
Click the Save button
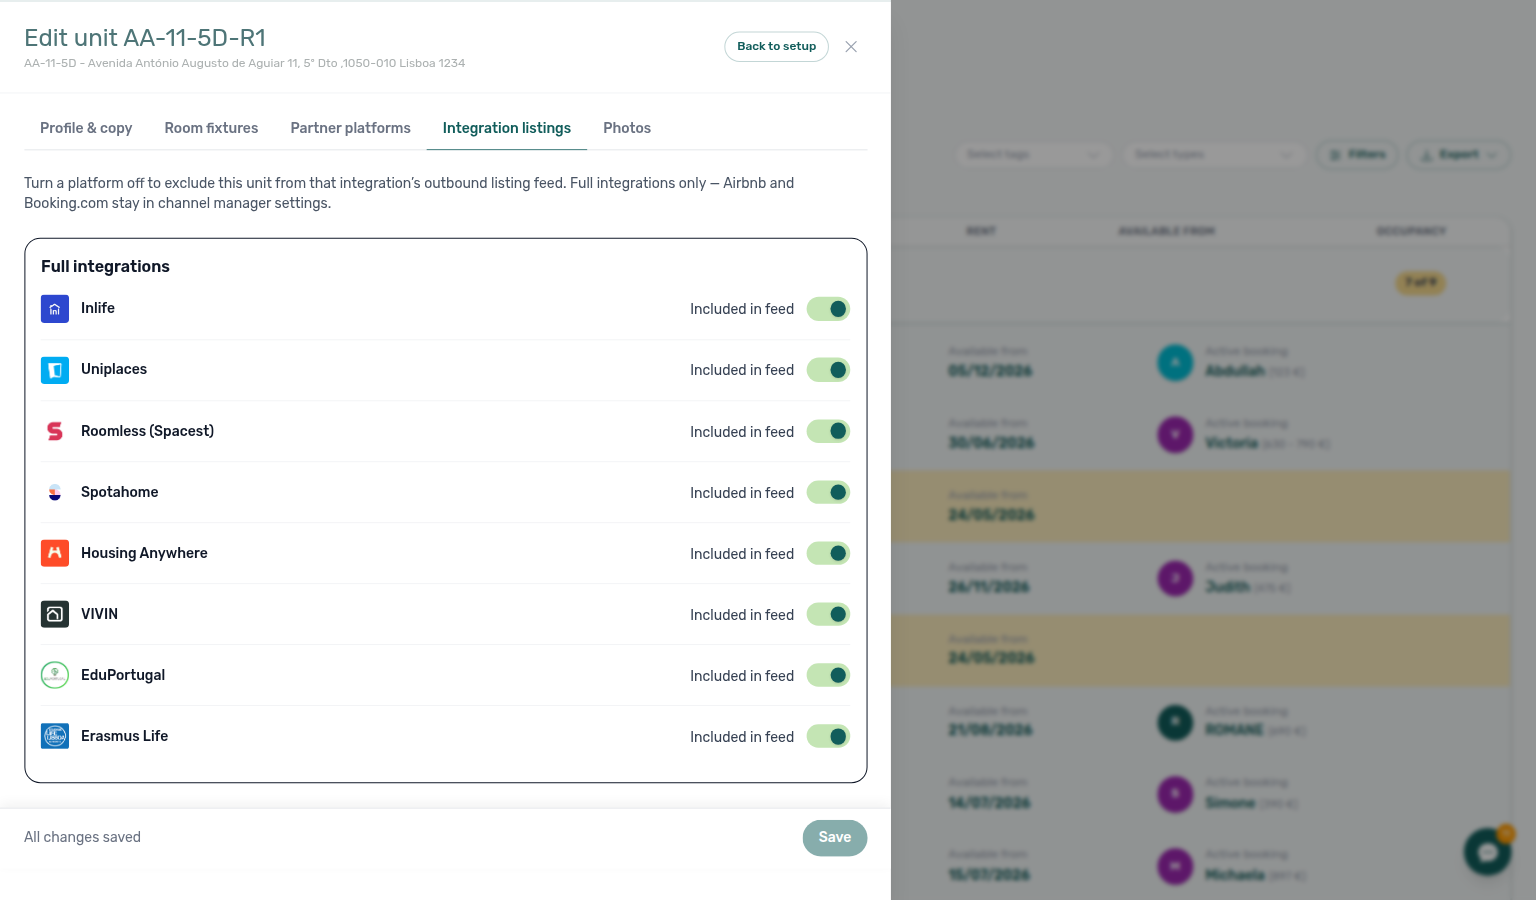tap(835, 838)
